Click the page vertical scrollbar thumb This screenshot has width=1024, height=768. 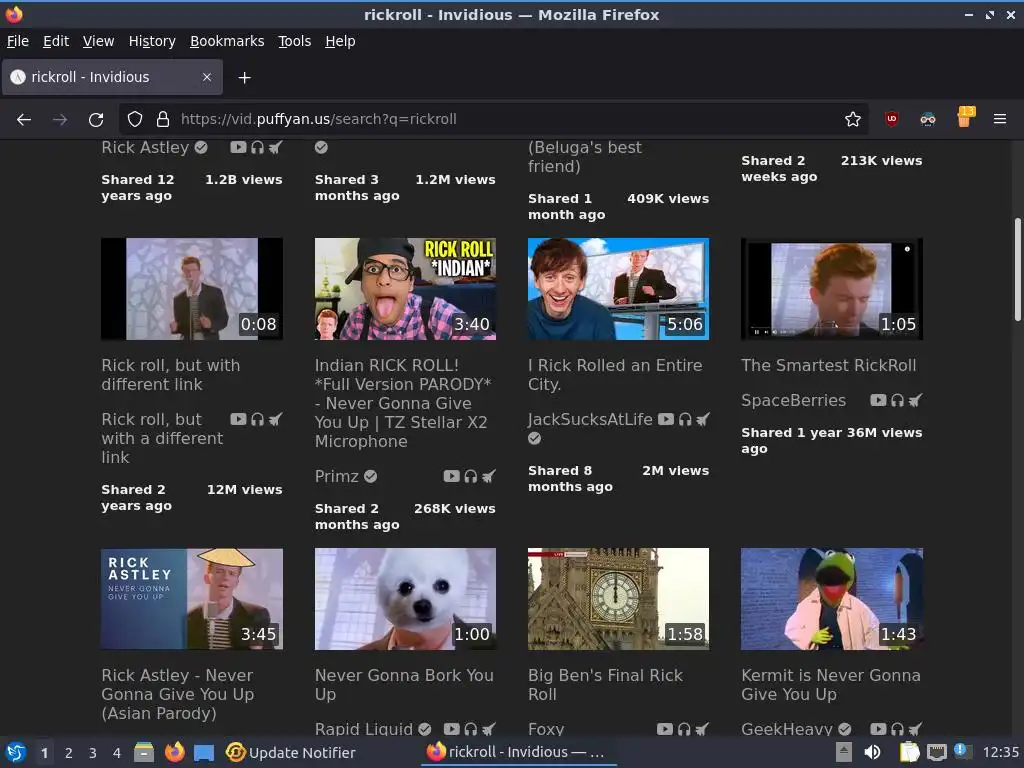click(x=1017, y=269)
